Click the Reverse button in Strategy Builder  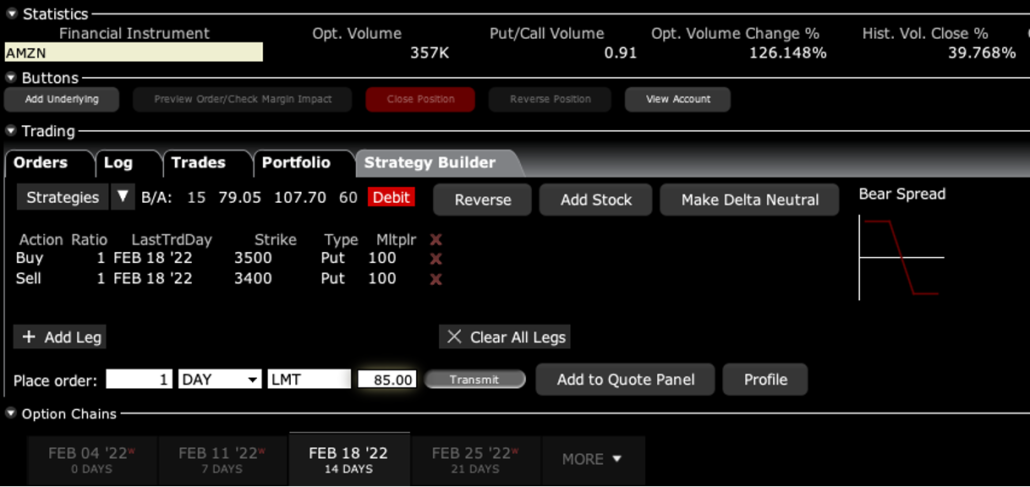point(482,200)
